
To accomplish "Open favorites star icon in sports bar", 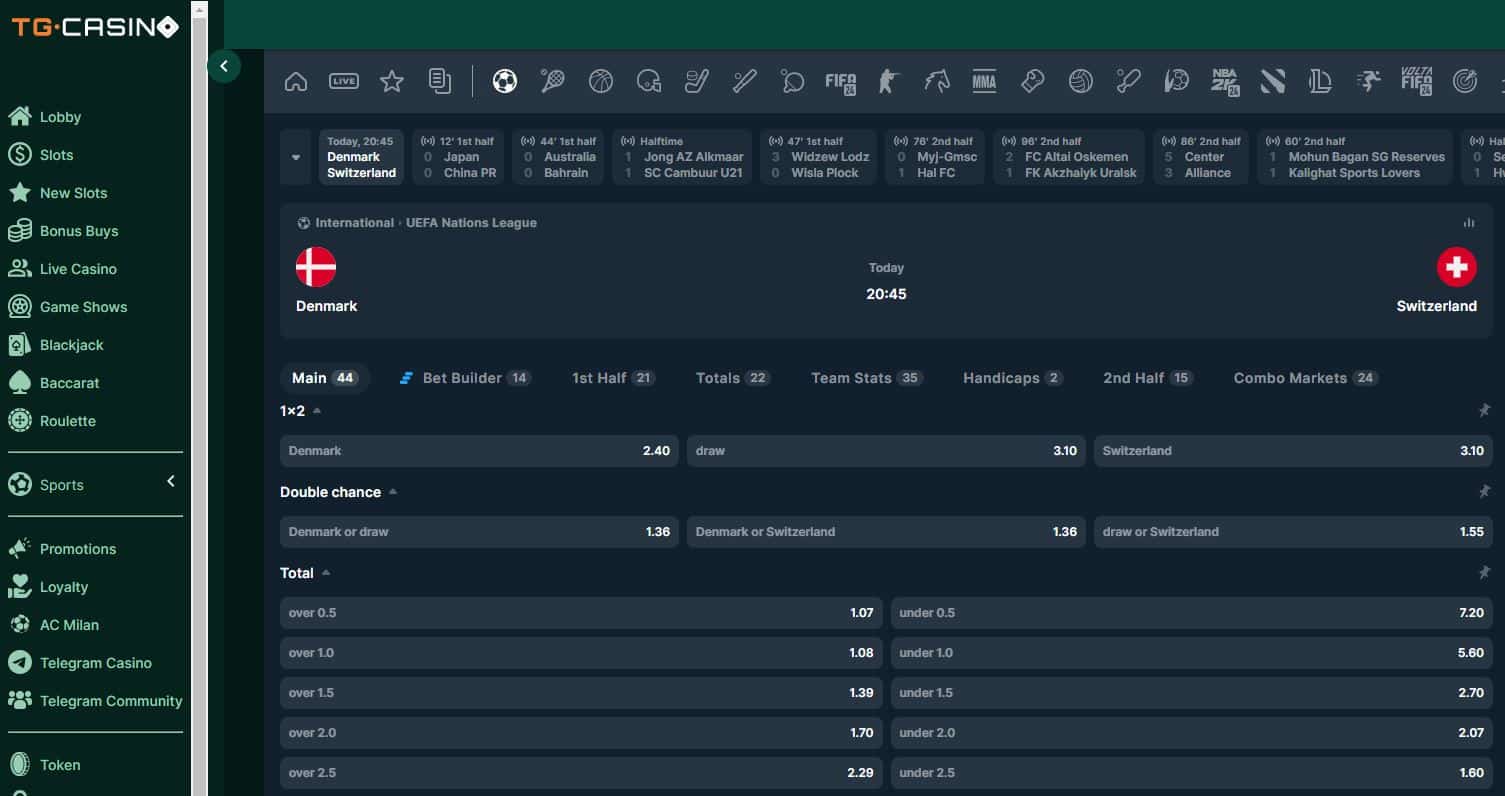I will [392, 82].
